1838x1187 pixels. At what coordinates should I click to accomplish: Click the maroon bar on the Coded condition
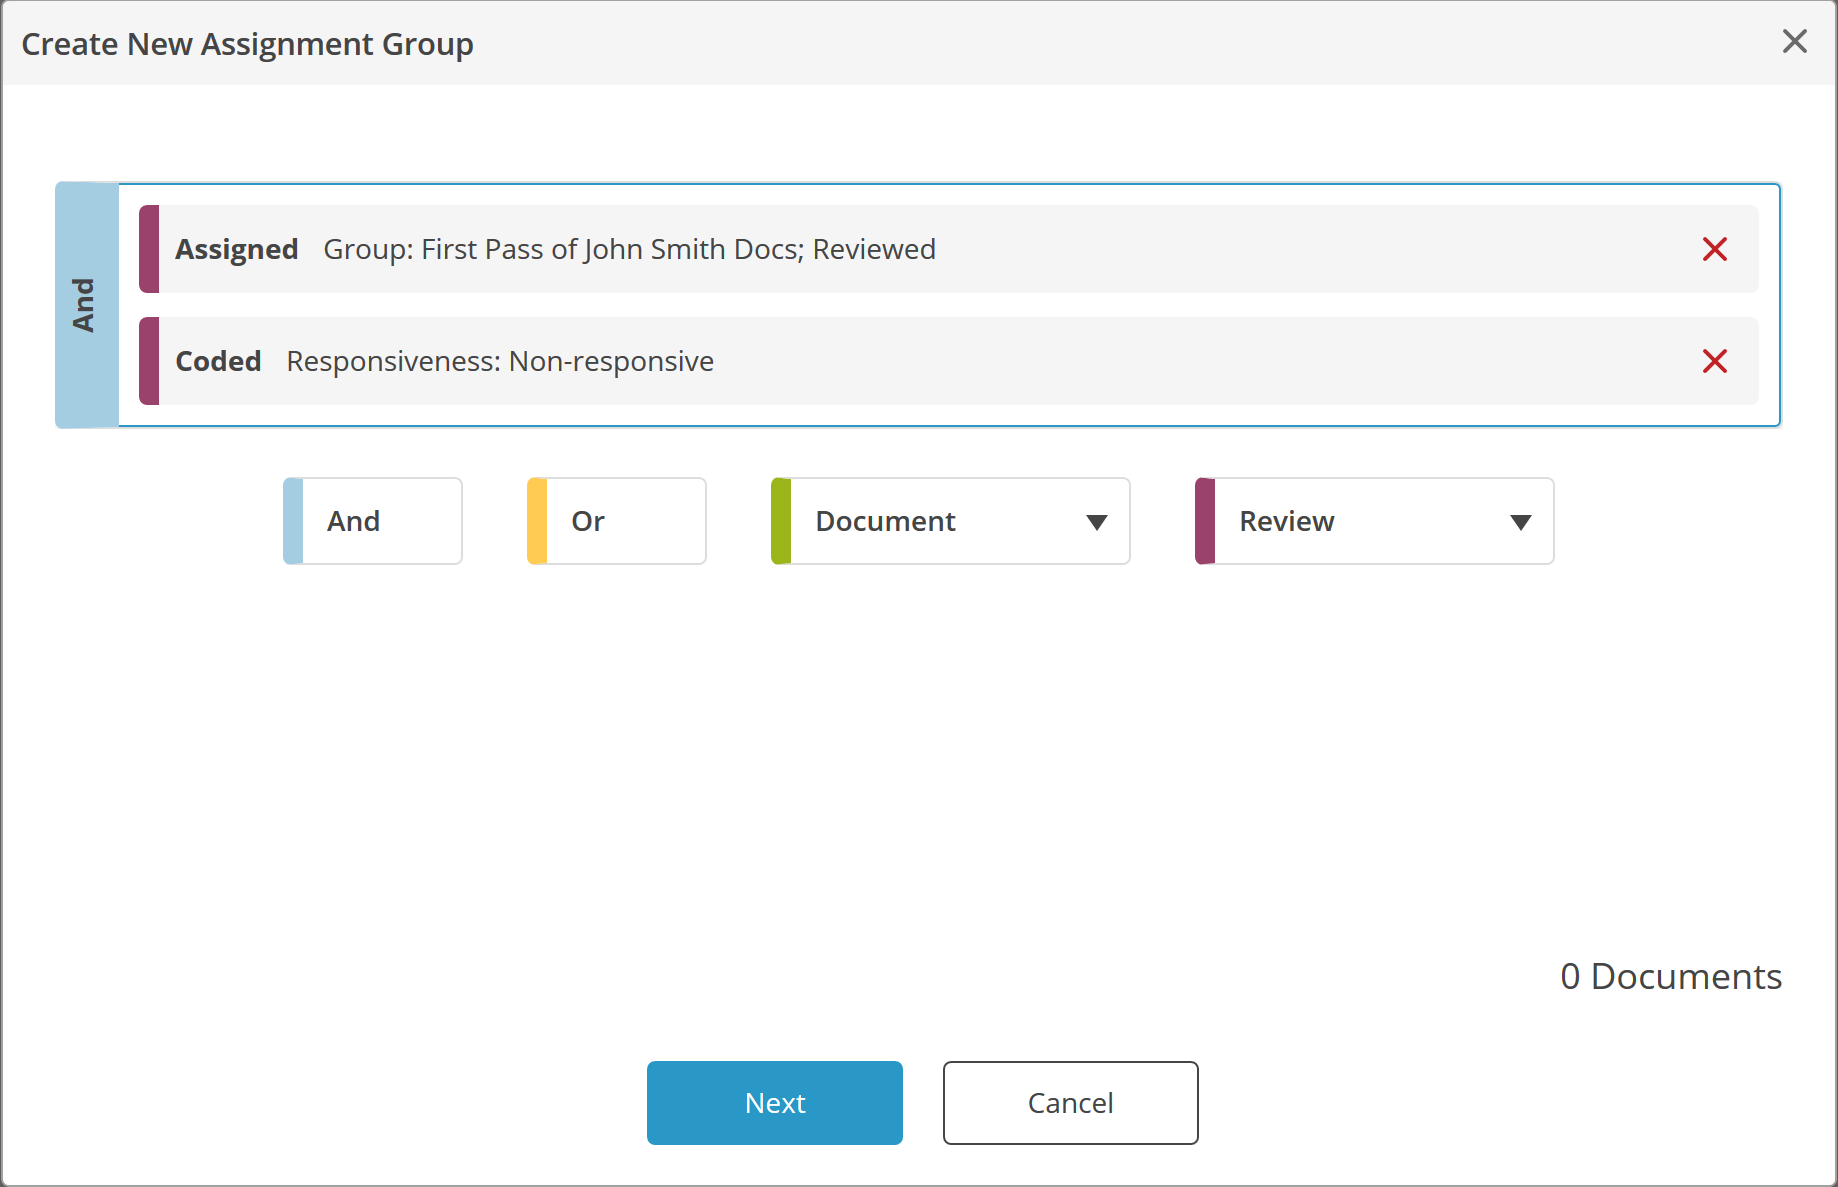(x=148, y=361)
